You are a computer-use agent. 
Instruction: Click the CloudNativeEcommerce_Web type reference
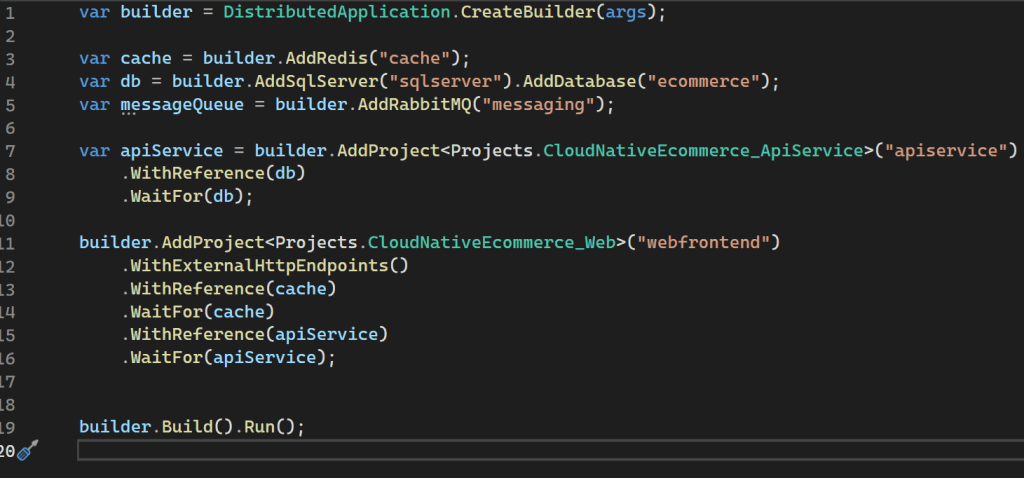pyautogui.click(x=493, y=242)
